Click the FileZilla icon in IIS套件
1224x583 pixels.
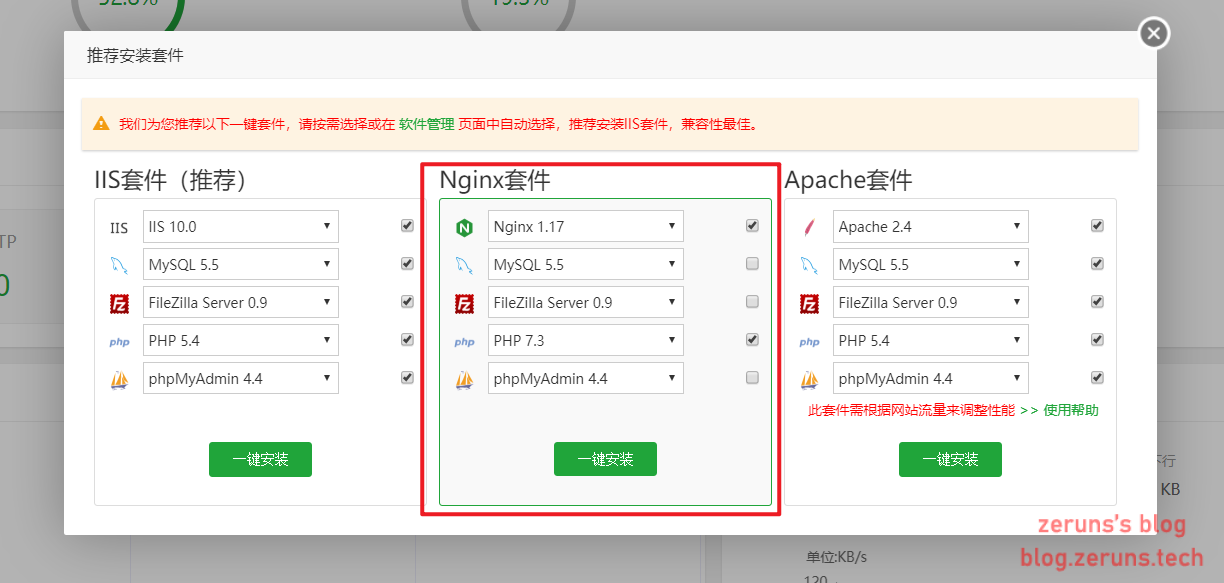point(119,302)
